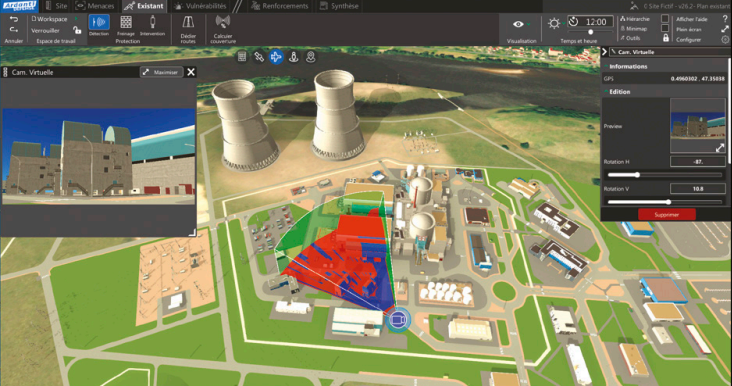Toggle the Verrouiller padlock icon

[x=77, y=30]
